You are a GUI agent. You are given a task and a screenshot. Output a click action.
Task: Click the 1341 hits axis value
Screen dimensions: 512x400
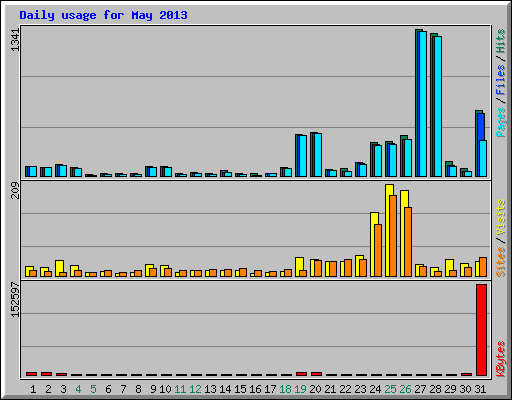click(x=15, y=40)
